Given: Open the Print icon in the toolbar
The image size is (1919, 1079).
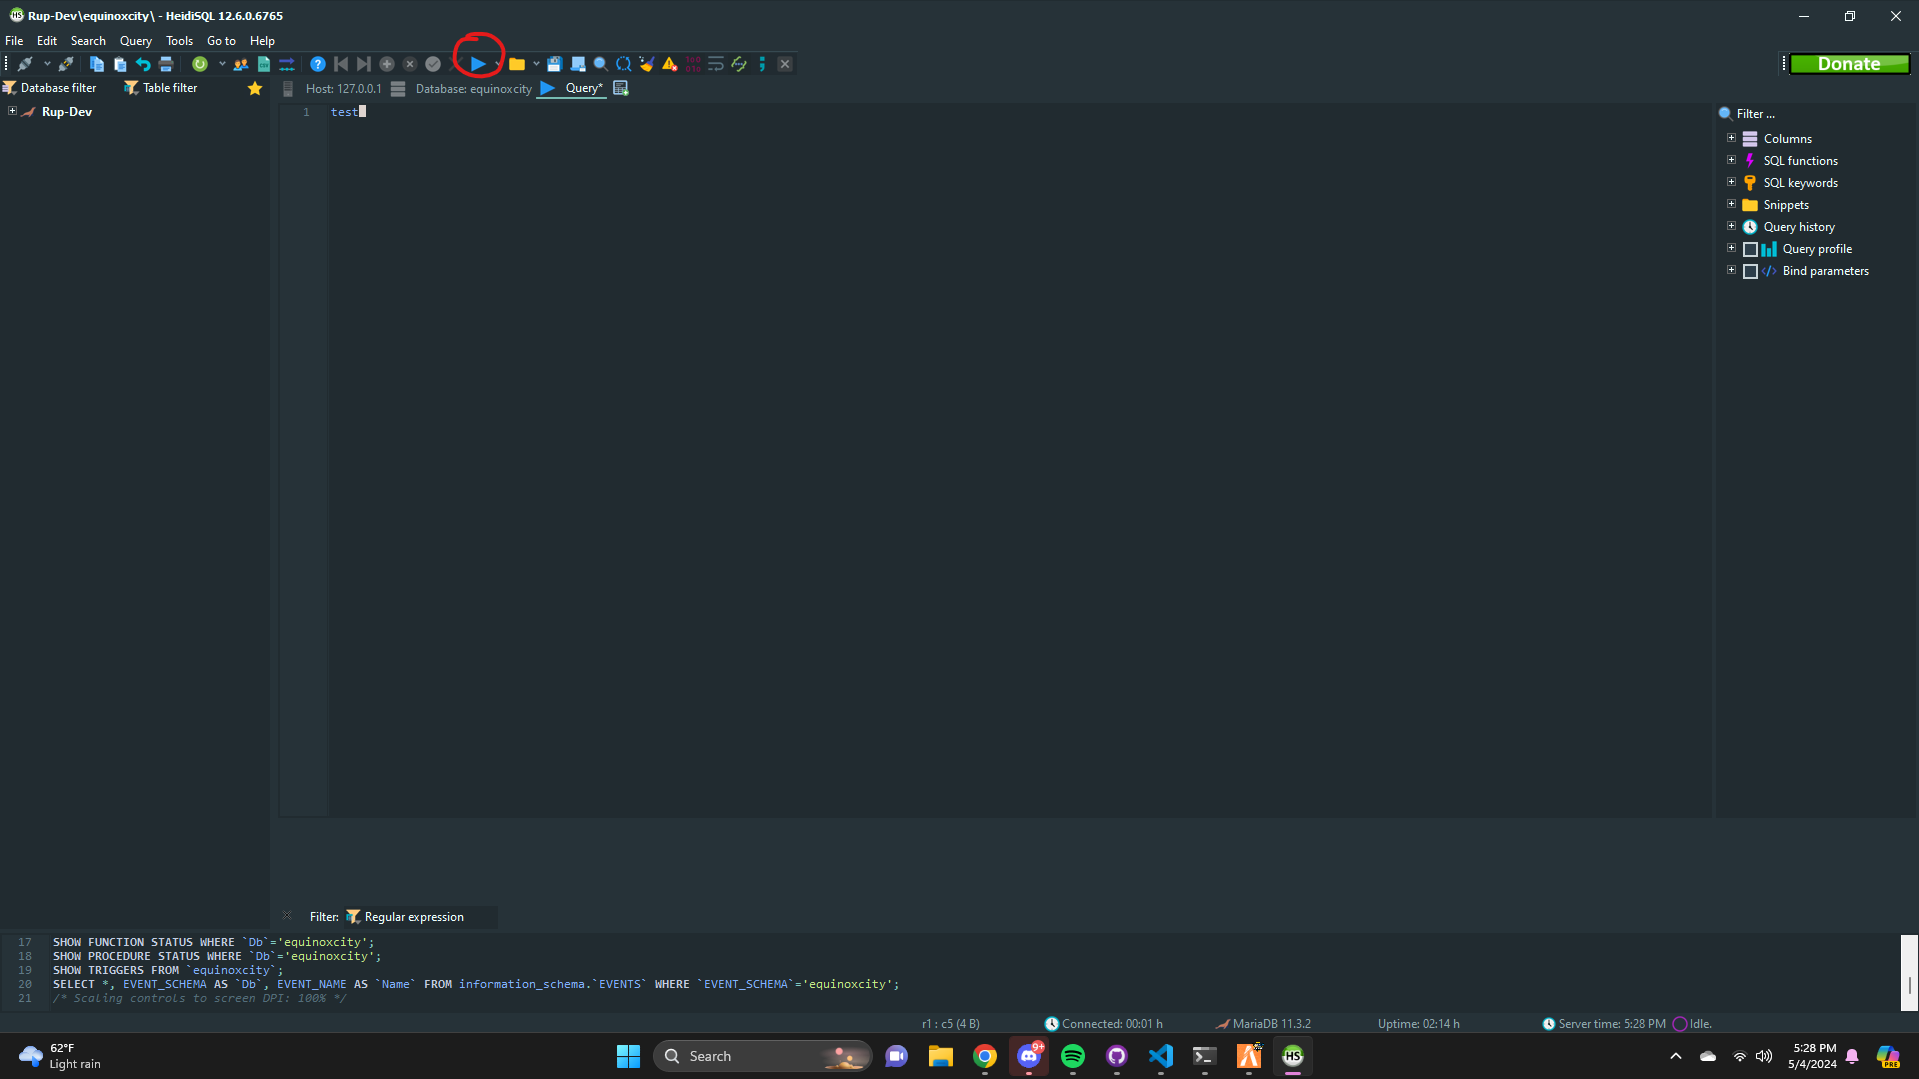Looking at the screenshot, I should coord(166,63).
